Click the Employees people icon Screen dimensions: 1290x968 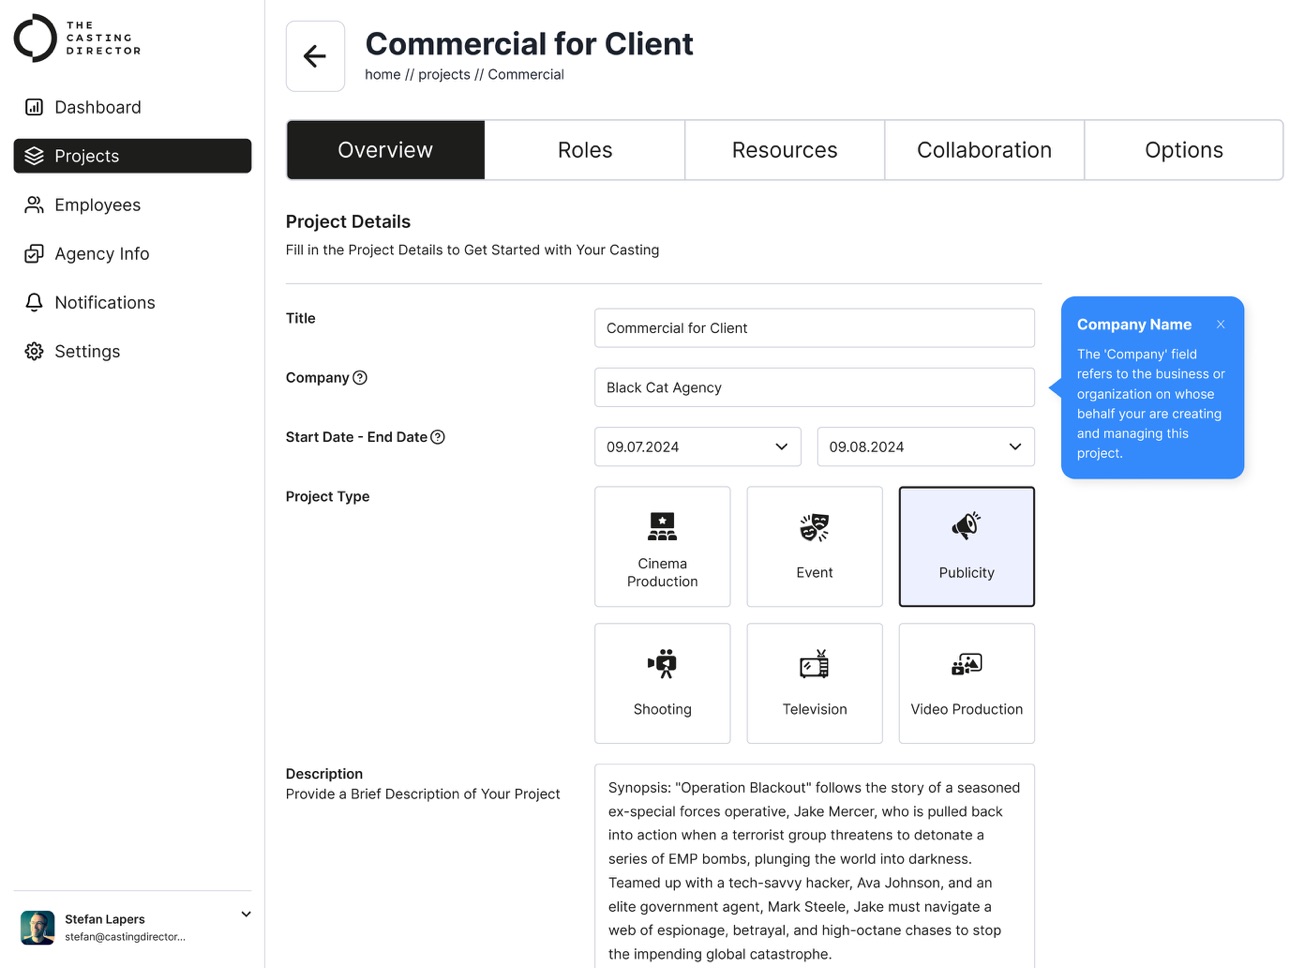(x=34, y=205)
